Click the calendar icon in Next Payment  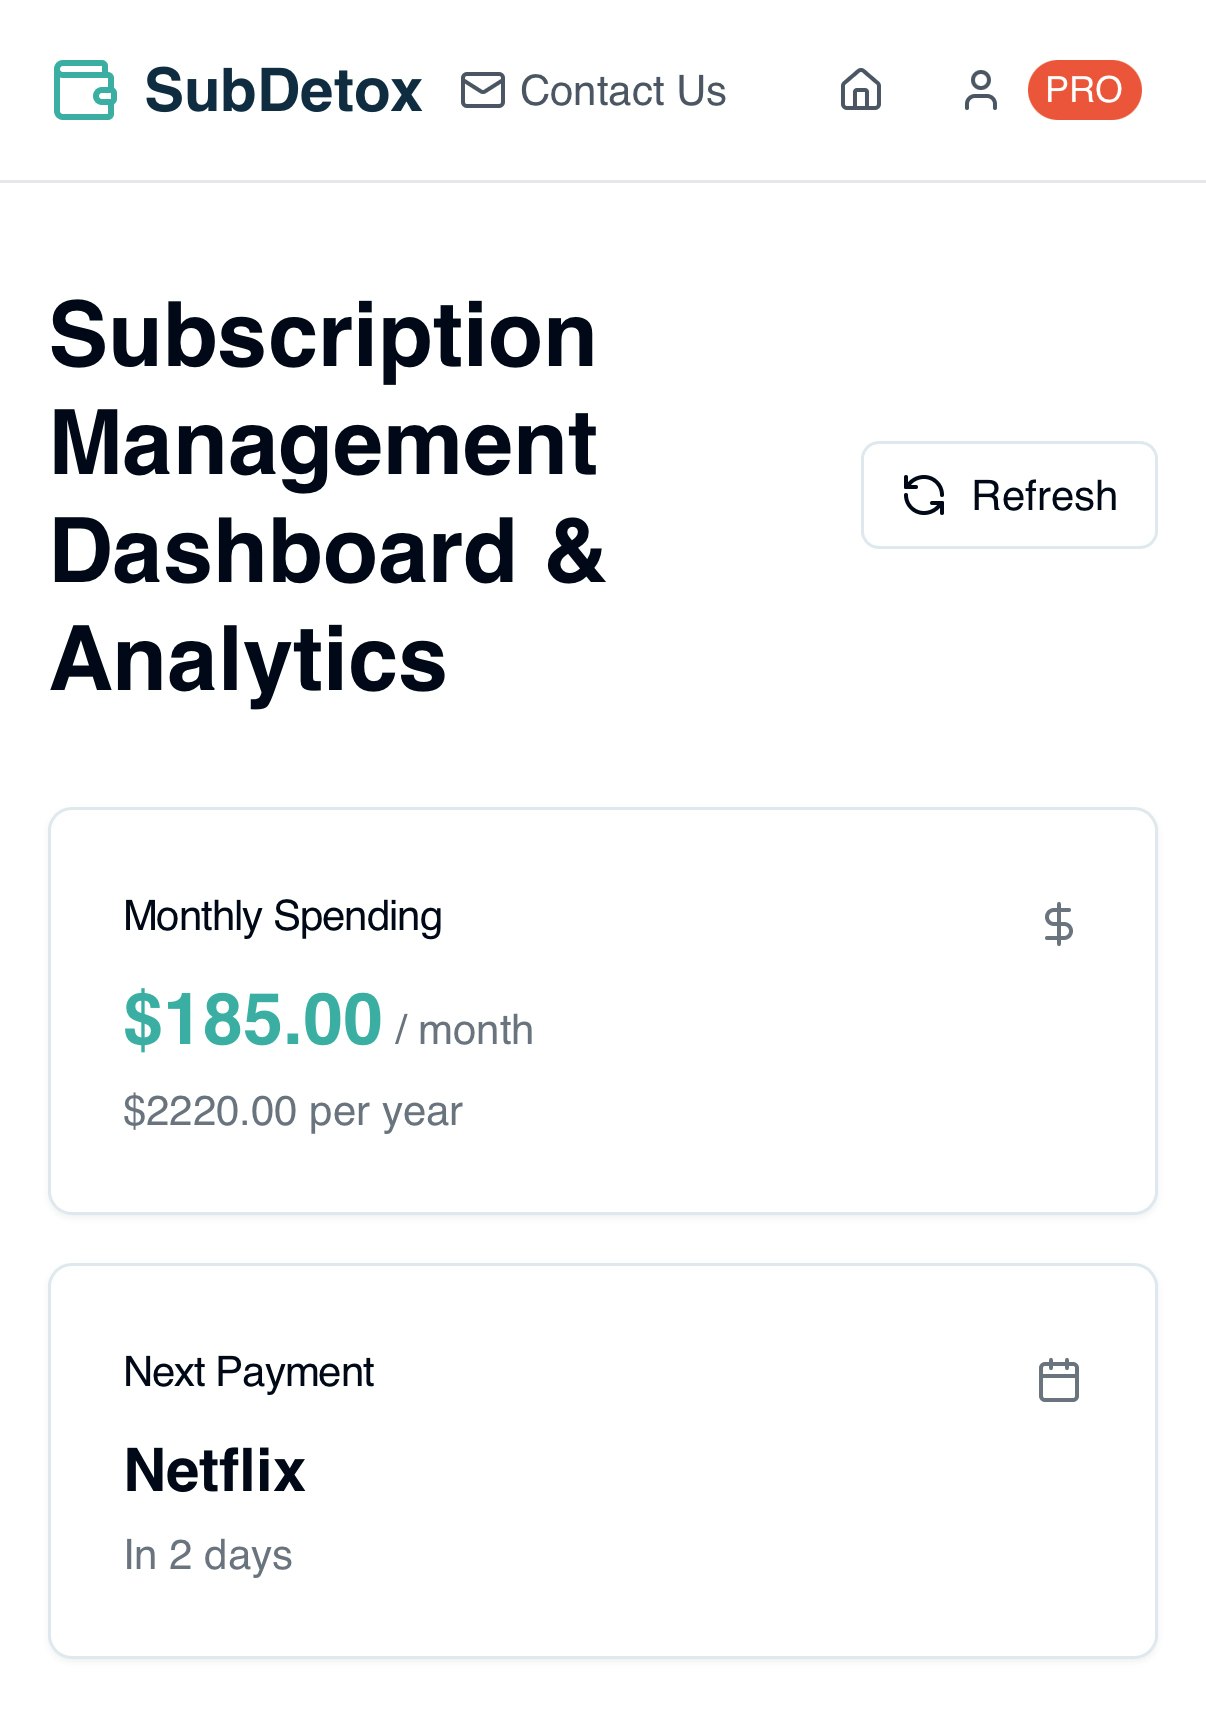[x=1058, y=1380]
